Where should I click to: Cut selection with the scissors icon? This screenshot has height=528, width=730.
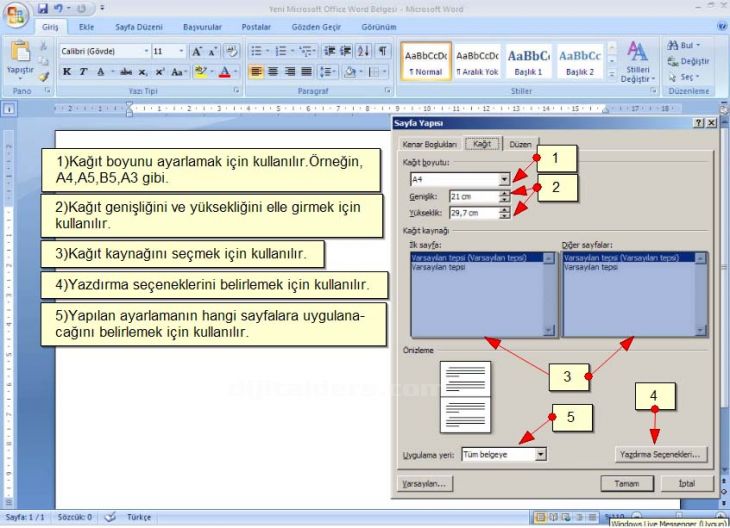[43, 46]
